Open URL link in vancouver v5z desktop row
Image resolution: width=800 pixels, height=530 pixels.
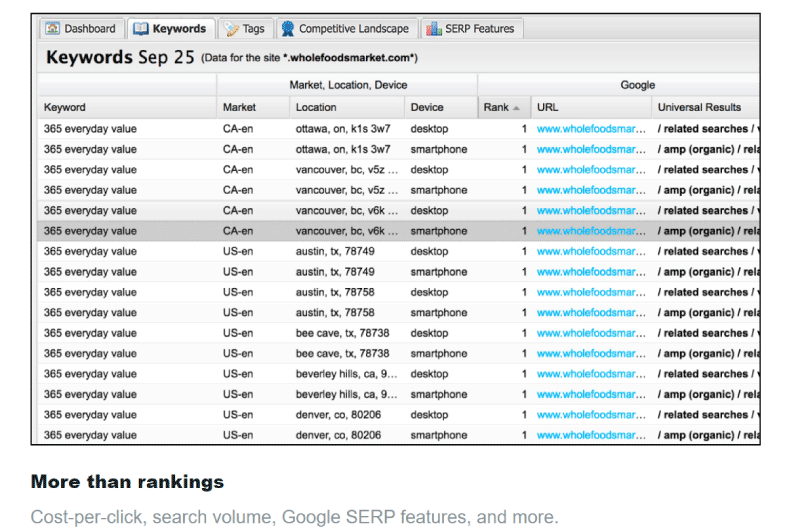[x=591, y=170]
